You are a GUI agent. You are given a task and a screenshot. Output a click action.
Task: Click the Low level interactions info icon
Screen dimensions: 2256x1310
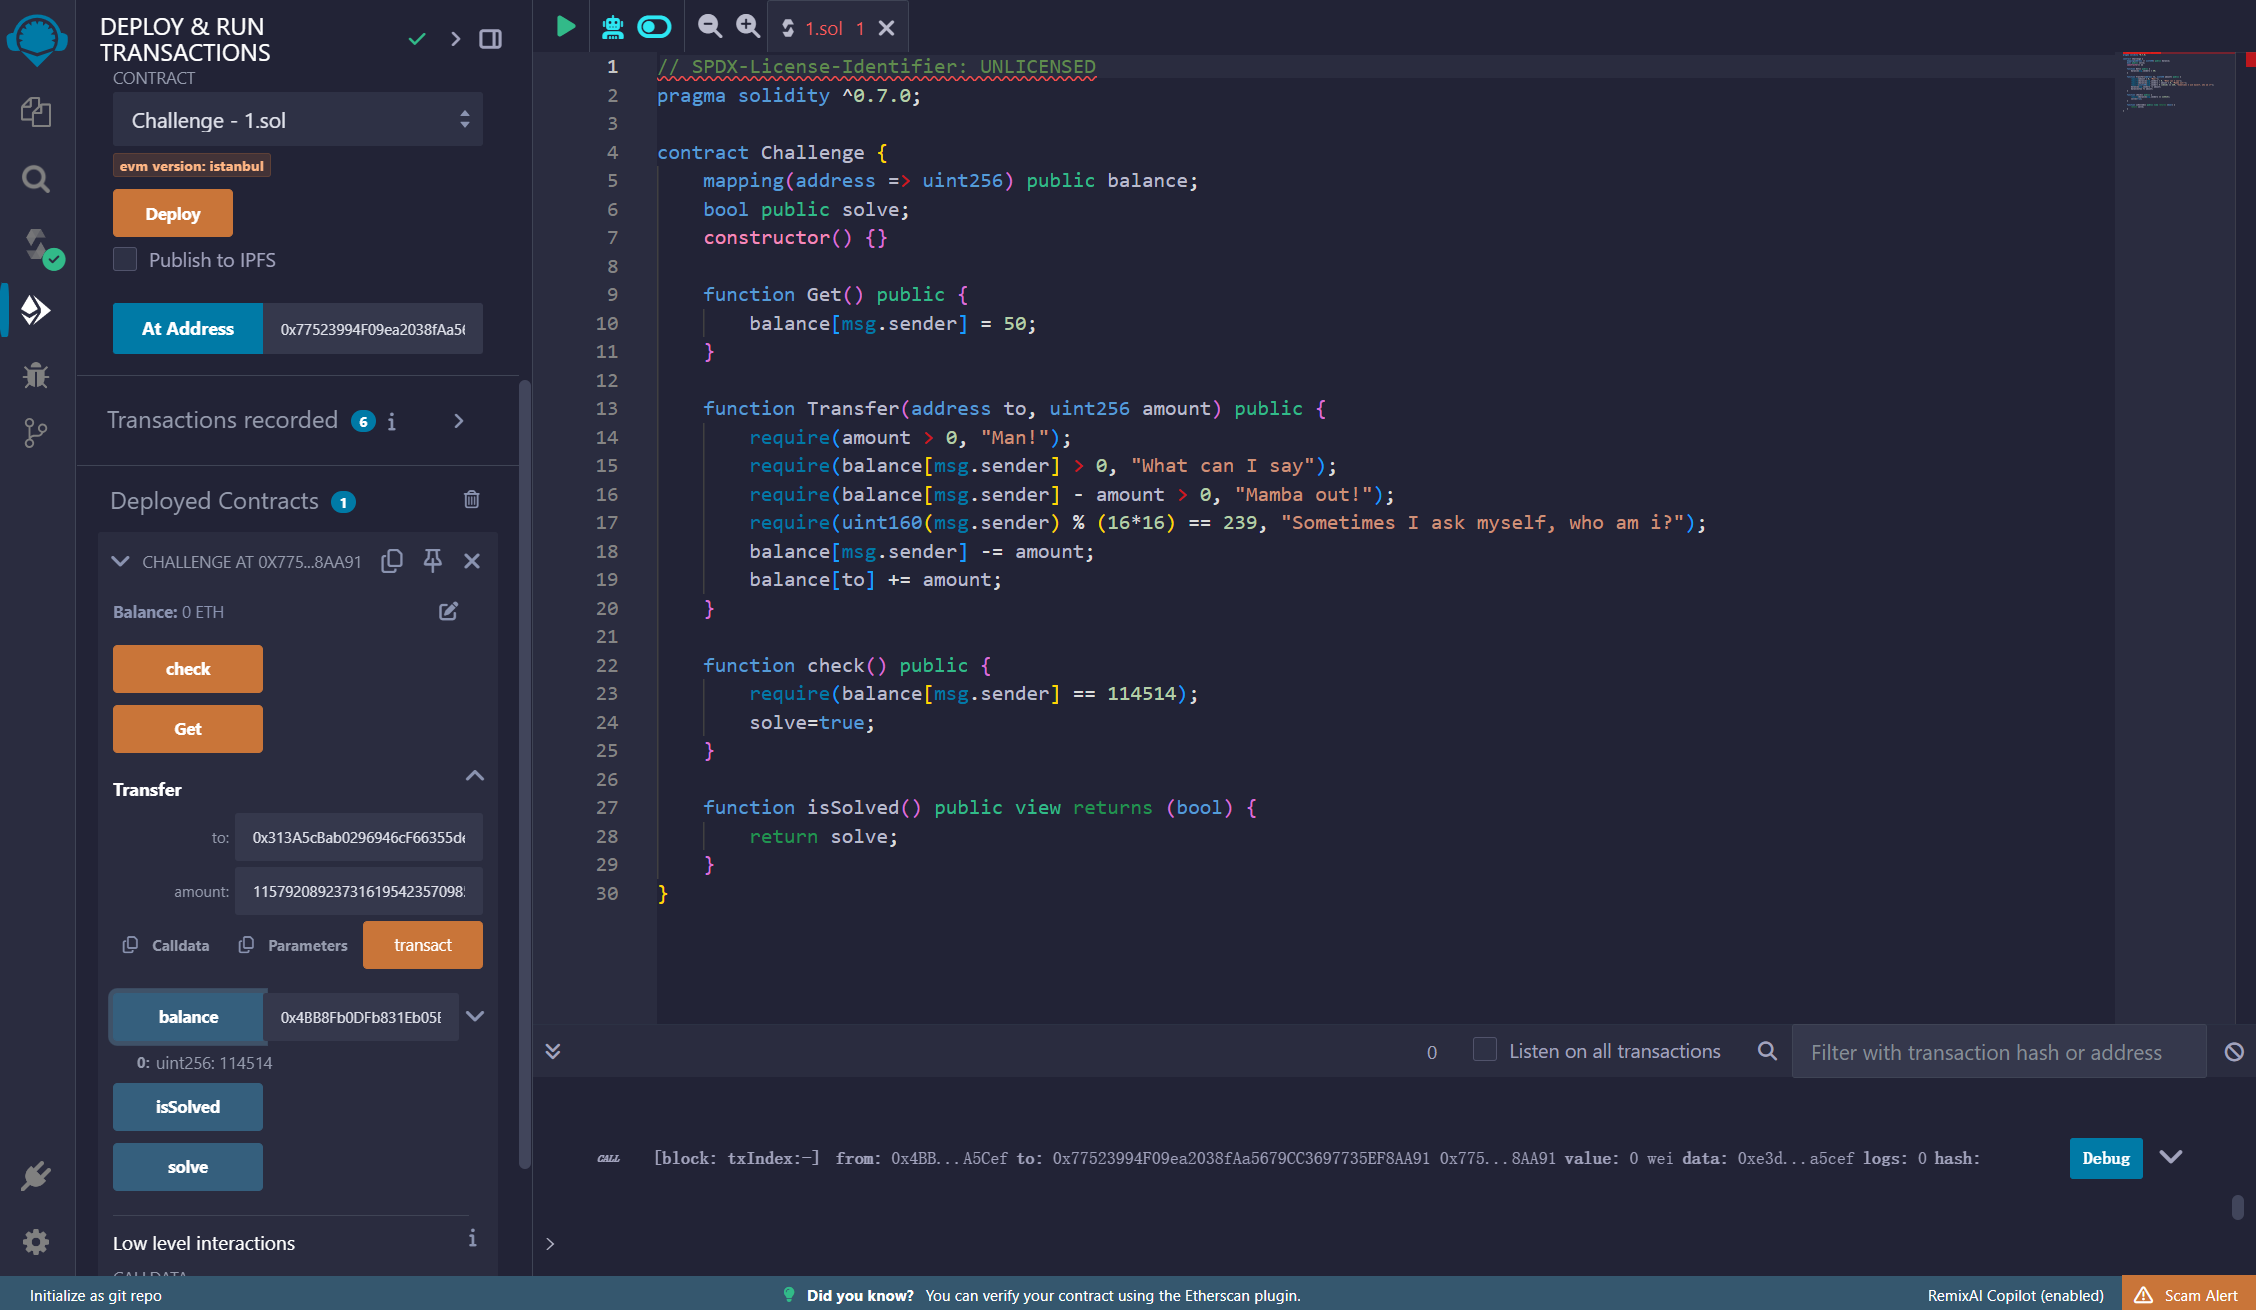[x=472, y=1238]
